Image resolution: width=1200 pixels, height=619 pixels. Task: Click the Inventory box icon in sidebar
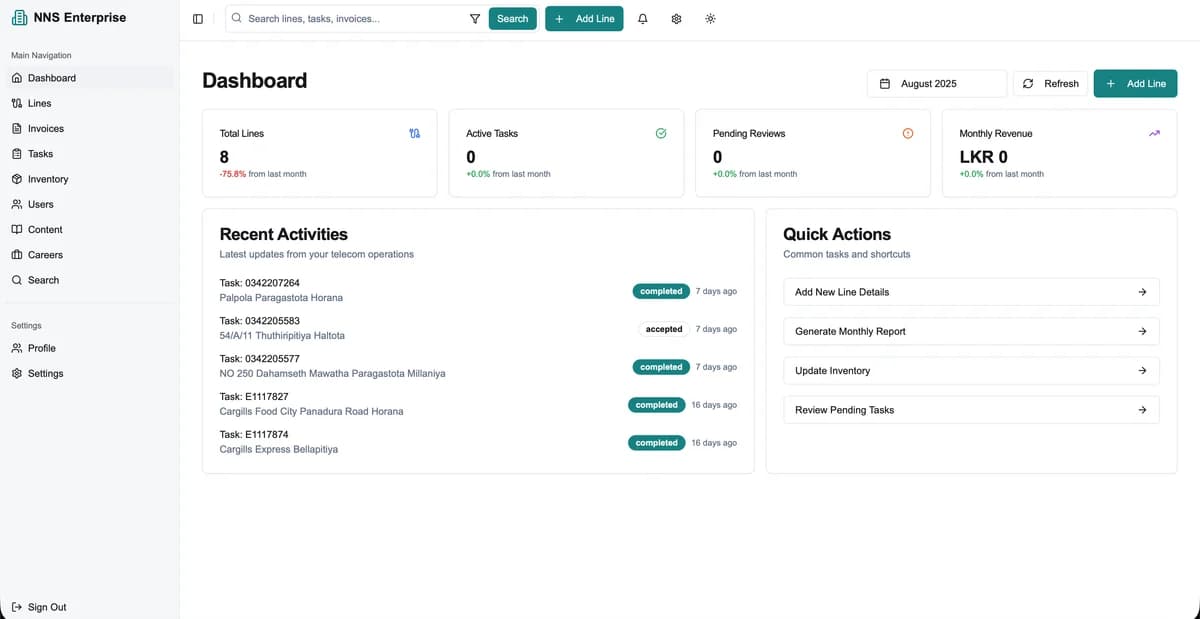click(16, 179)
